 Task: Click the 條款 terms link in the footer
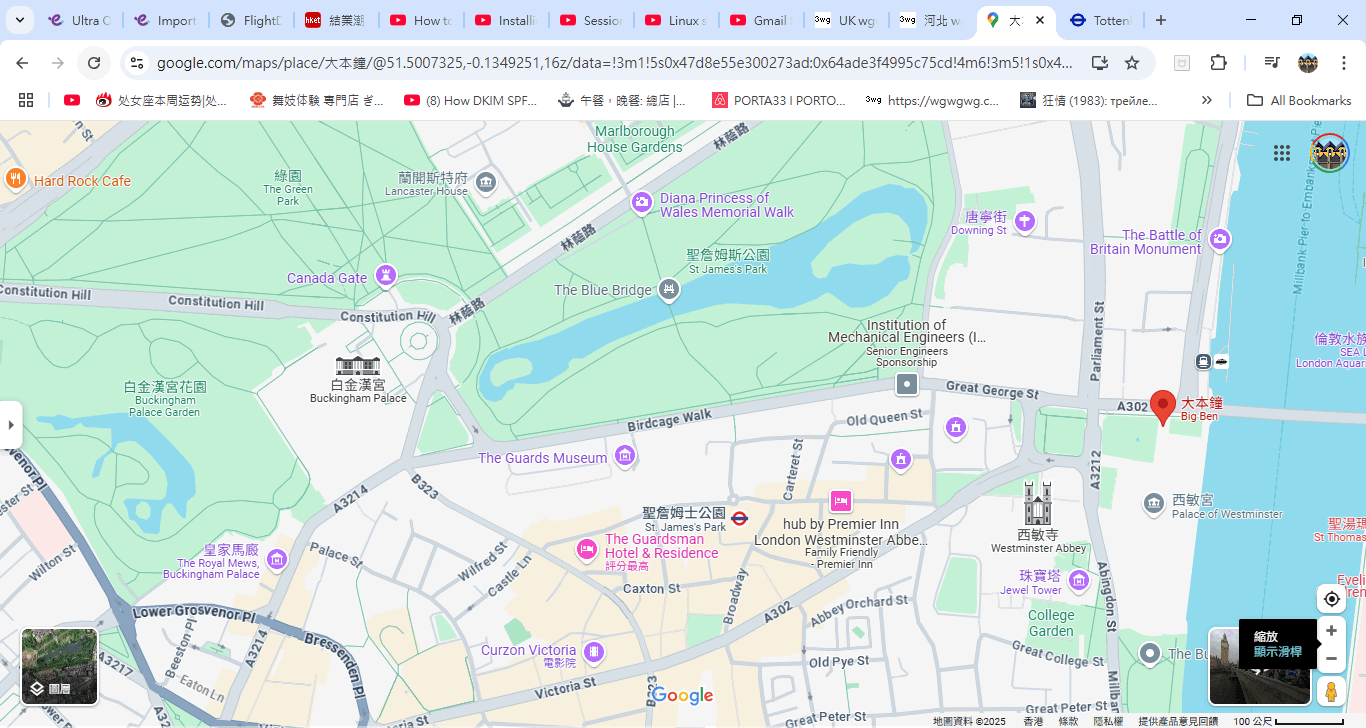click(x=1068, y=721)
